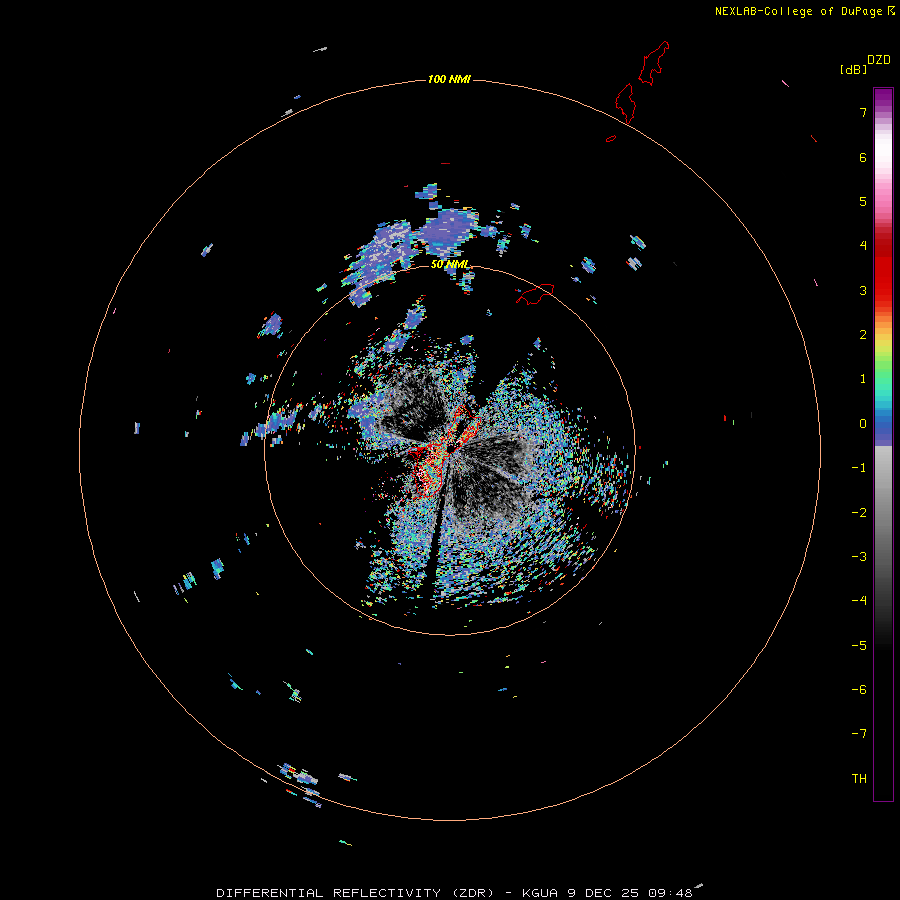Screen dimensions: 900x900
Task: Click the -4 value on the color scale
Action: (x=859, y=600)
